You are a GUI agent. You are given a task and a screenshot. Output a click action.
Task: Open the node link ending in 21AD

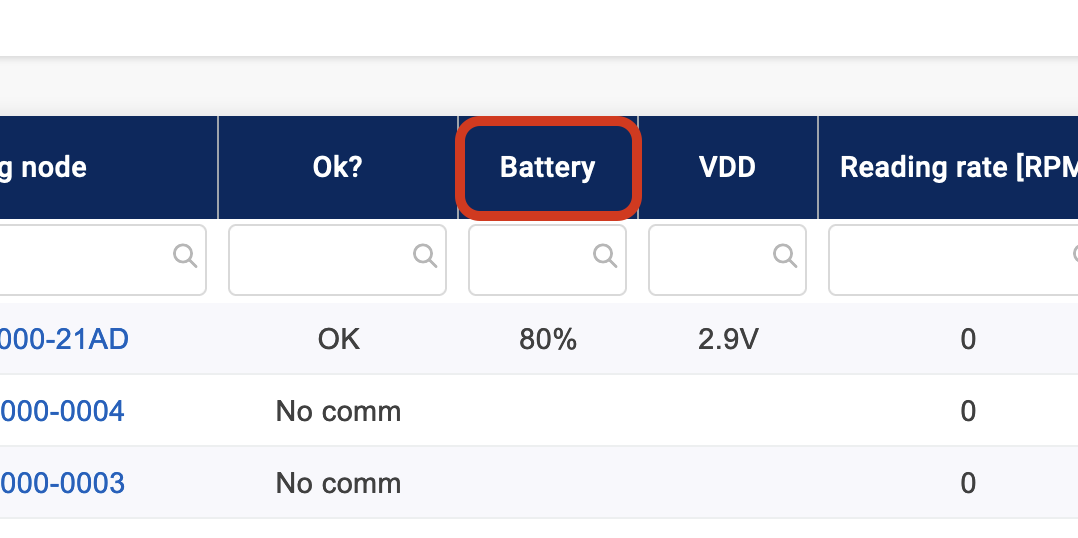(x=64, y=339)
